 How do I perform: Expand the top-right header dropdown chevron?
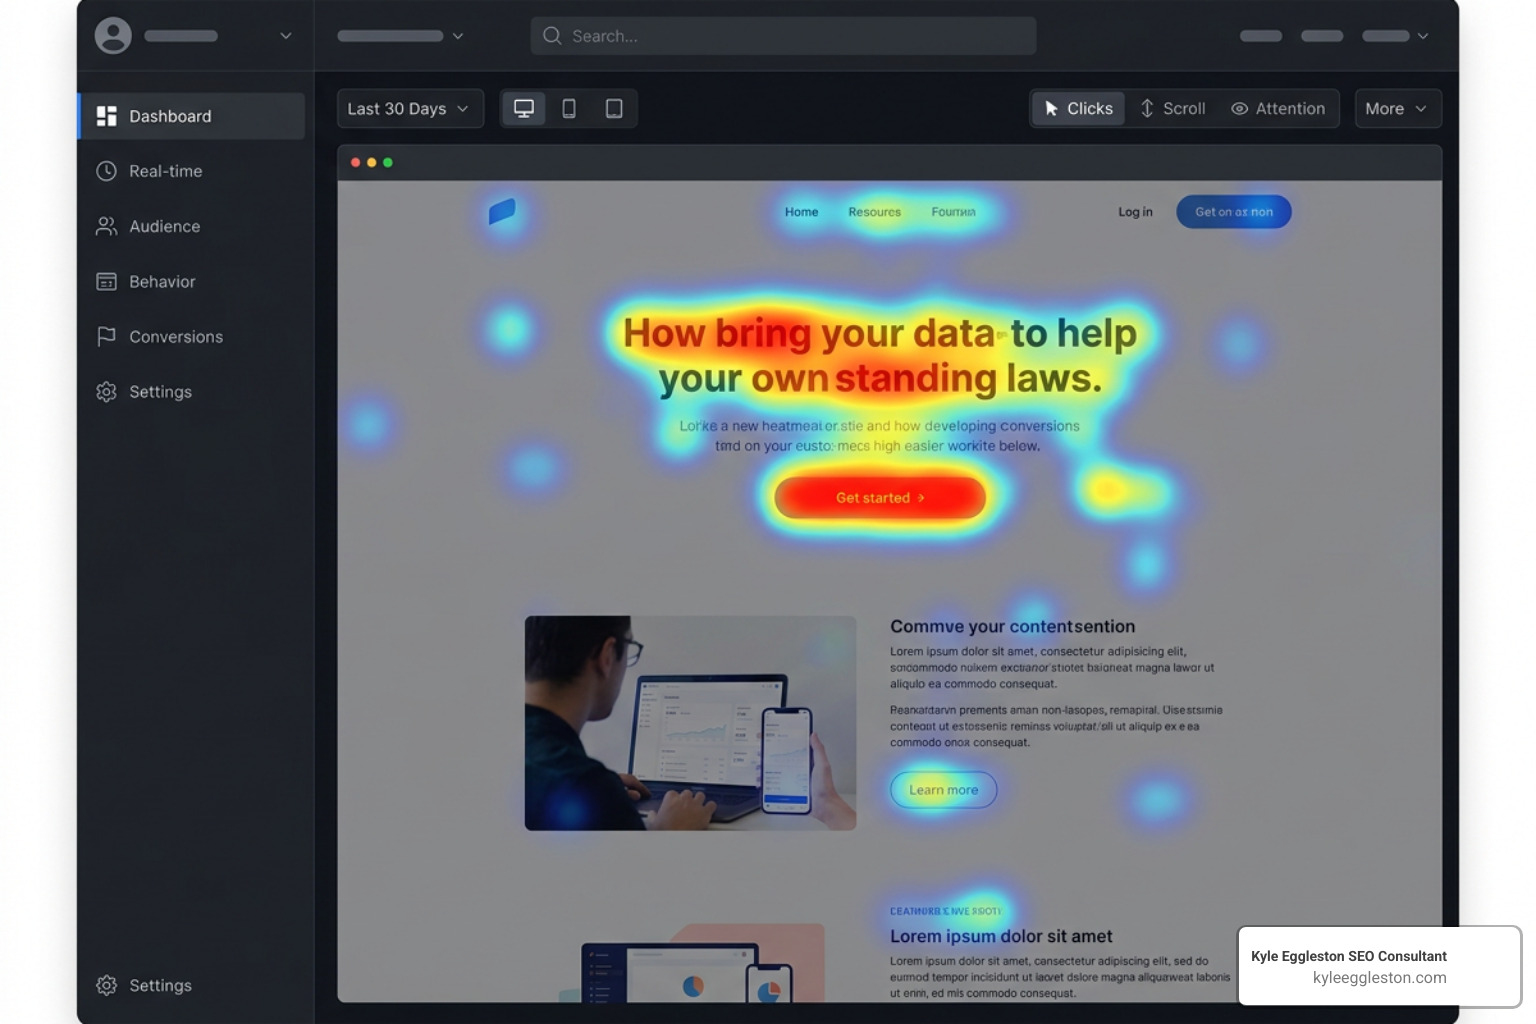click(x=1423, y=36)
